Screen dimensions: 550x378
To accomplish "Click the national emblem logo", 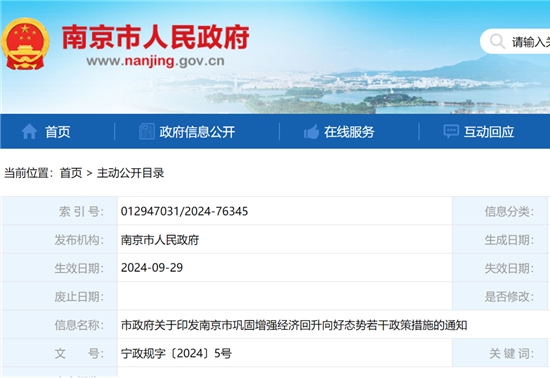I will [25, 43].
